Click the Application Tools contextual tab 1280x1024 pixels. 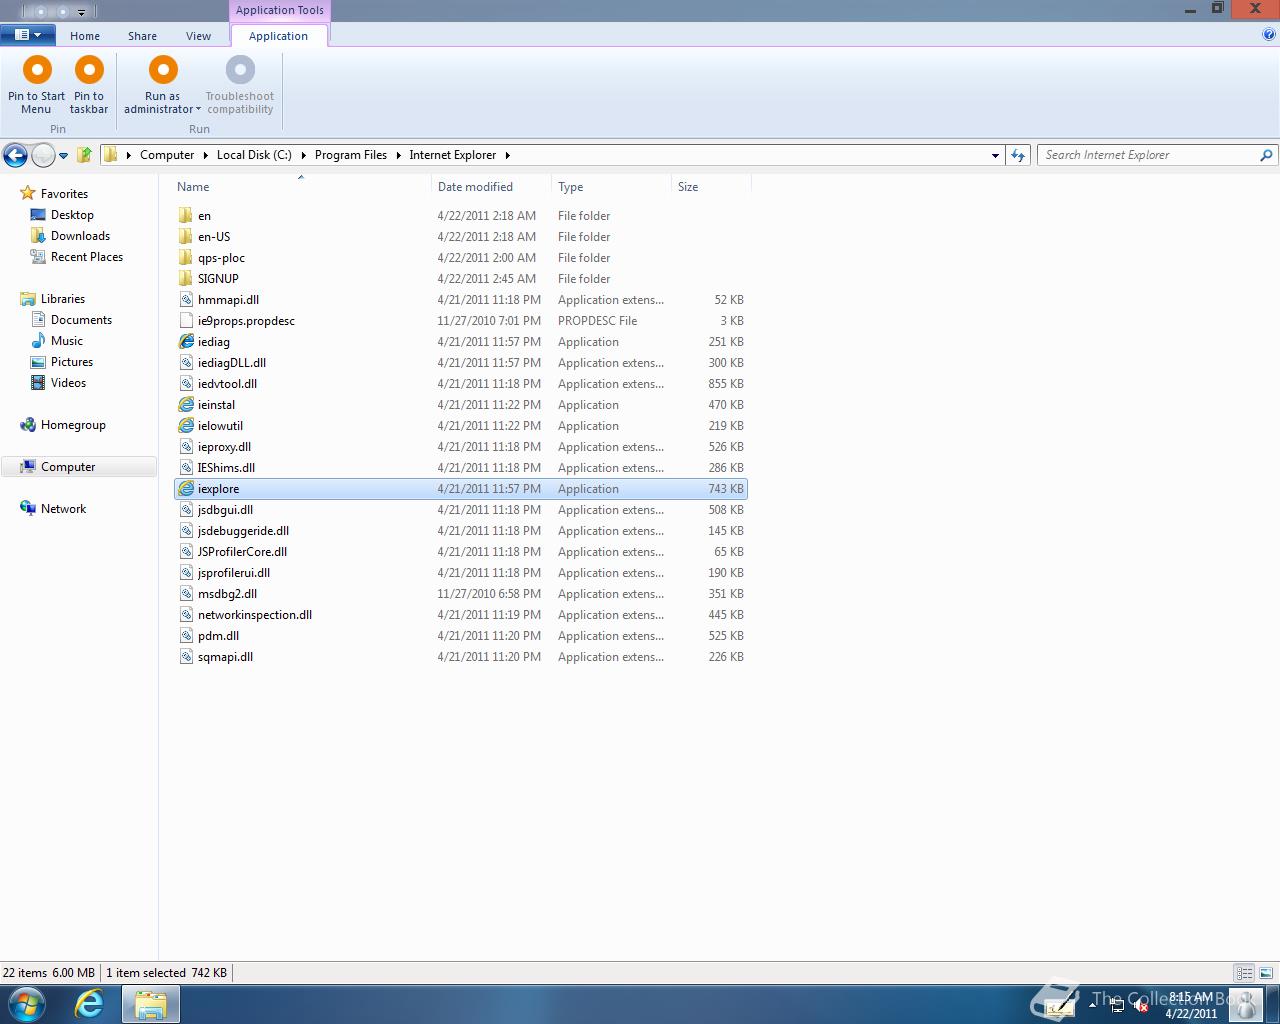280,11
